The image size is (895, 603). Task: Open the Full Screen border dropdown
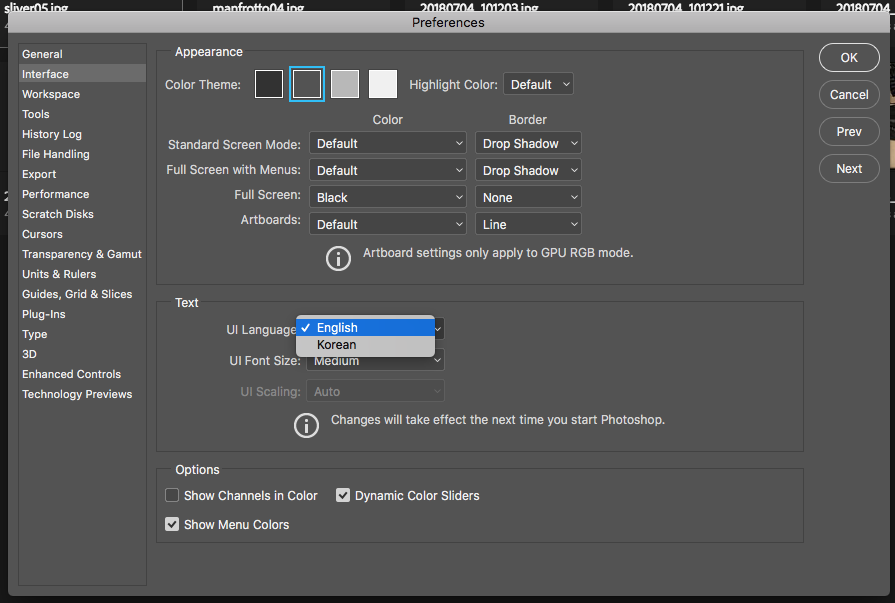tap(528, 198)
